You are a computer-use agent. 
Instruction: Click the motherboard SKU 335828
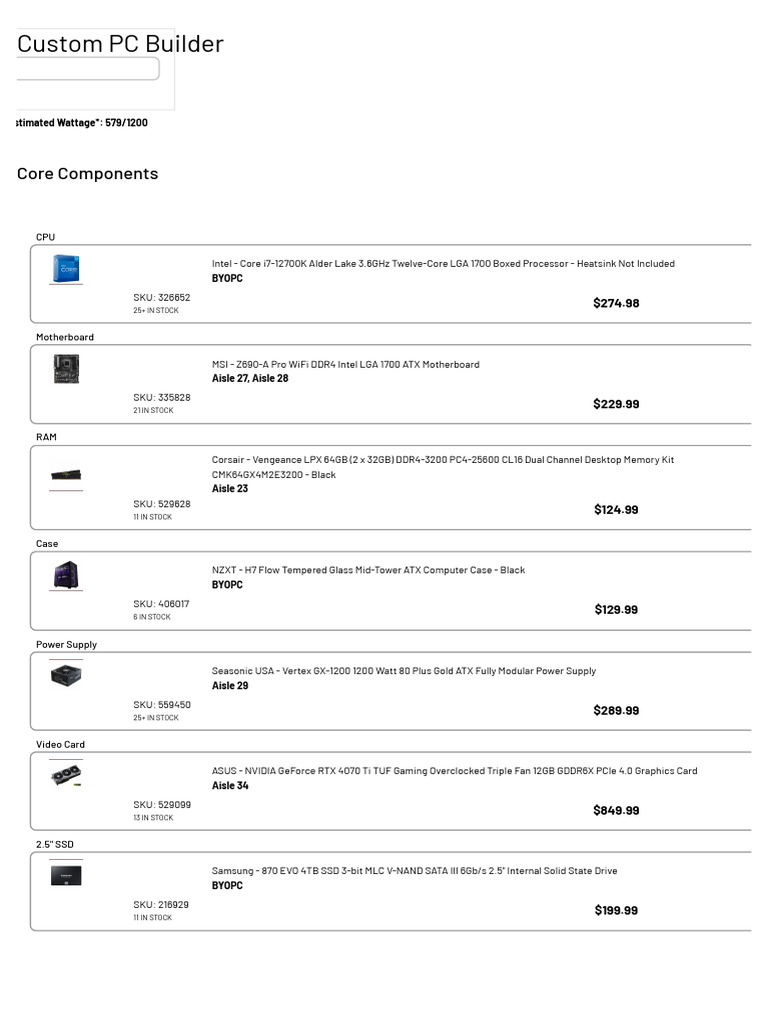tap(162, 398)
